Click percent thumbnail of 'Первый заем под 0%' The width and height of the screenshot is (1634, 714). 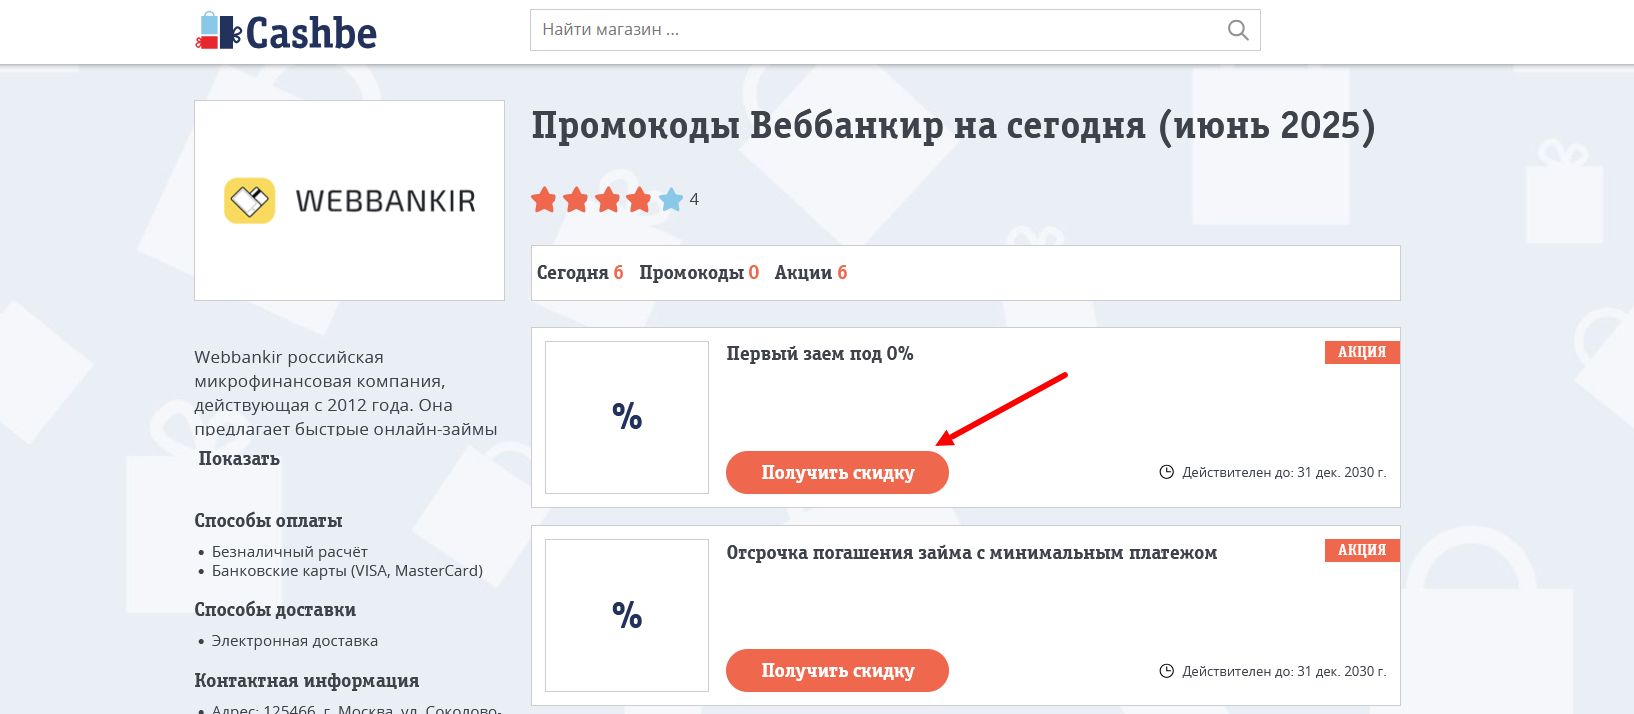[x=627, y=417]
